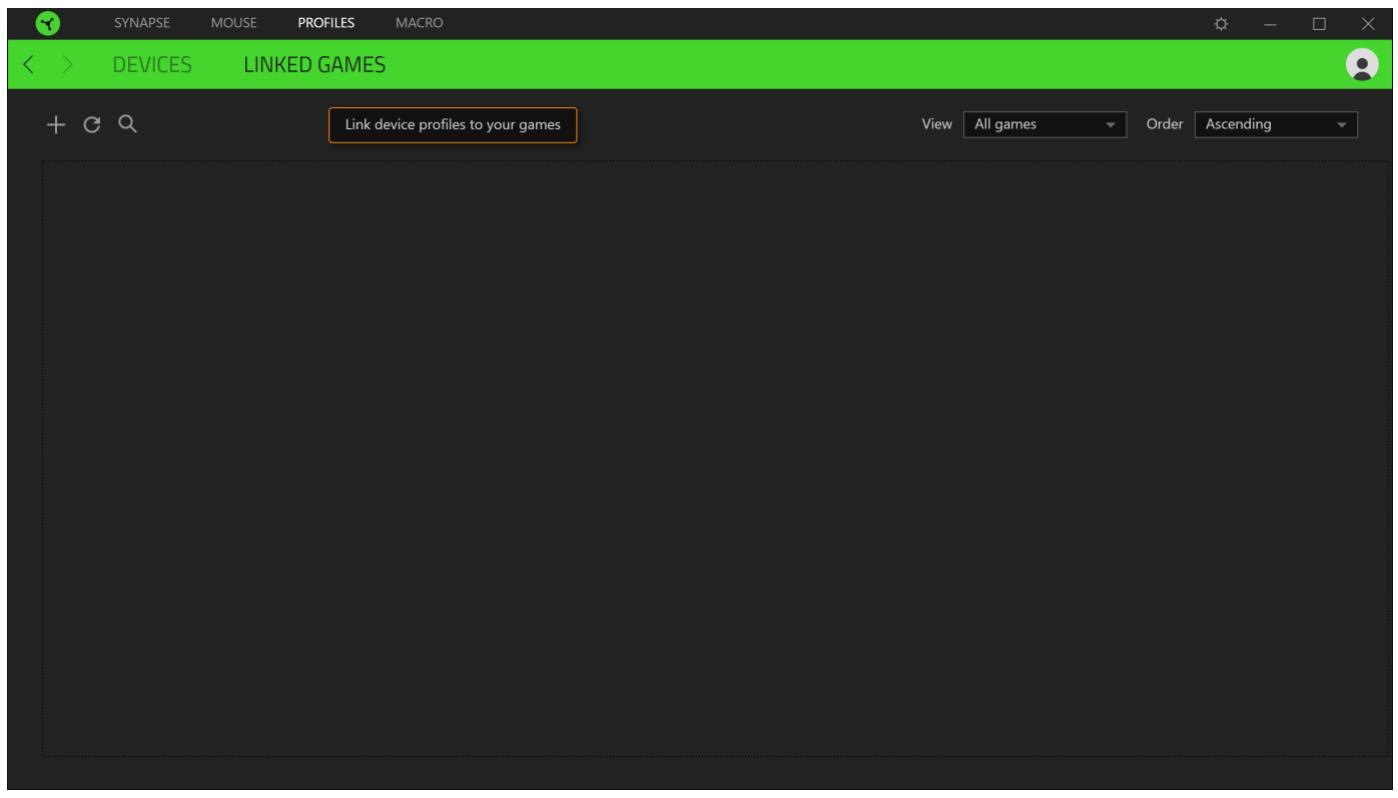
Task: Open the user account avatar
Action: (x=1360, y=64)
